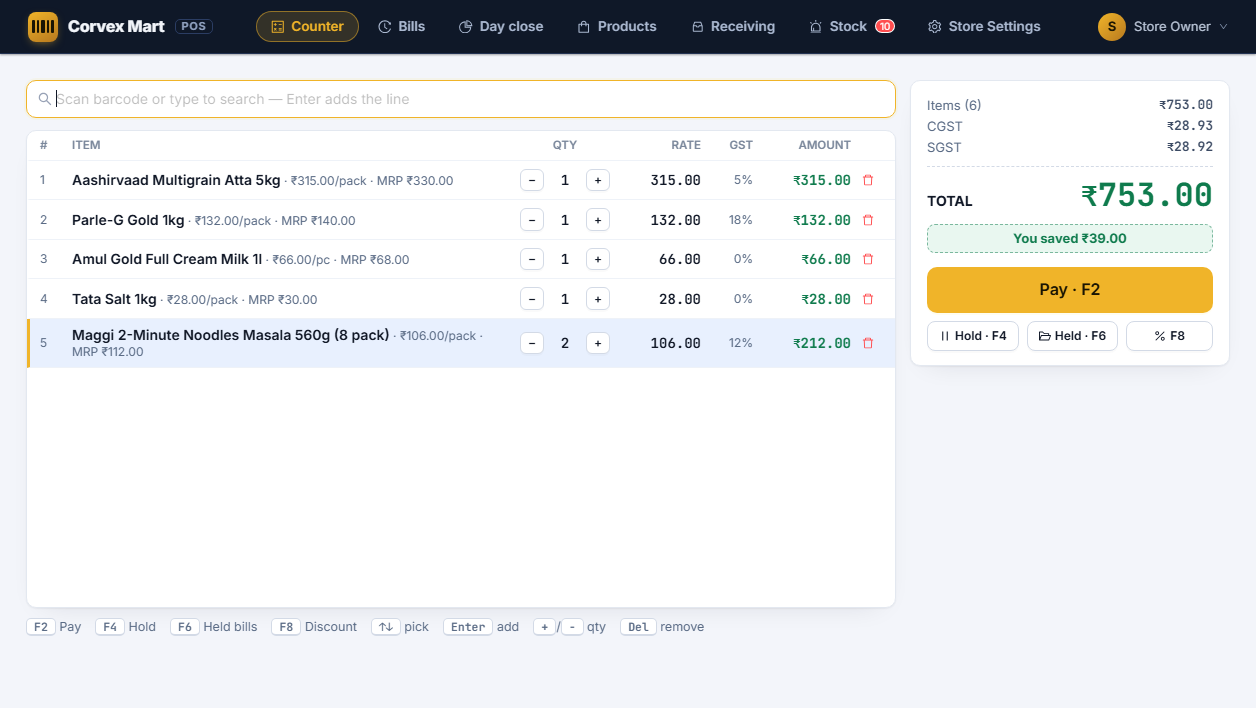Click the CGST ₹28.93 value

tap(1190, 126)
